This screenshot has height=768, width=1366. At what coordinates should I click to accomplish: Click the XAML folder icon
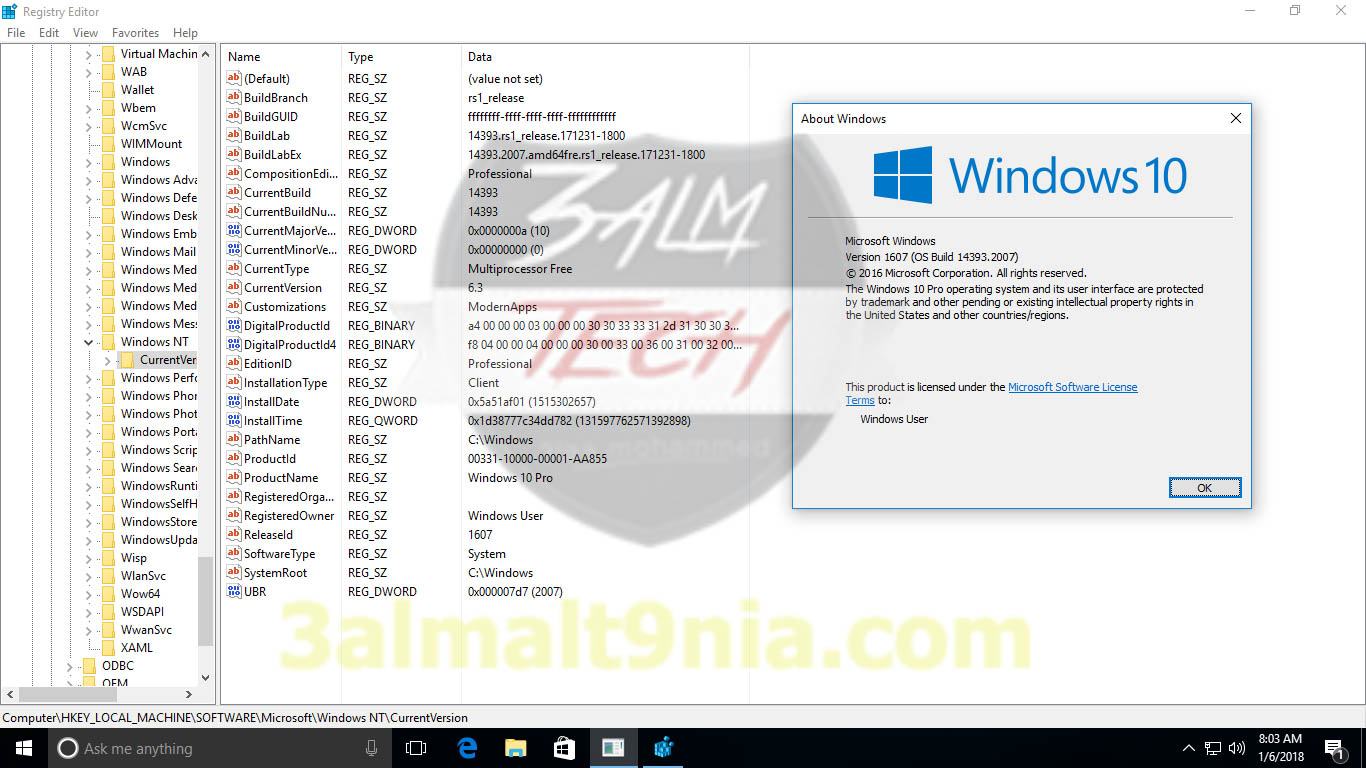coord(108,648)
